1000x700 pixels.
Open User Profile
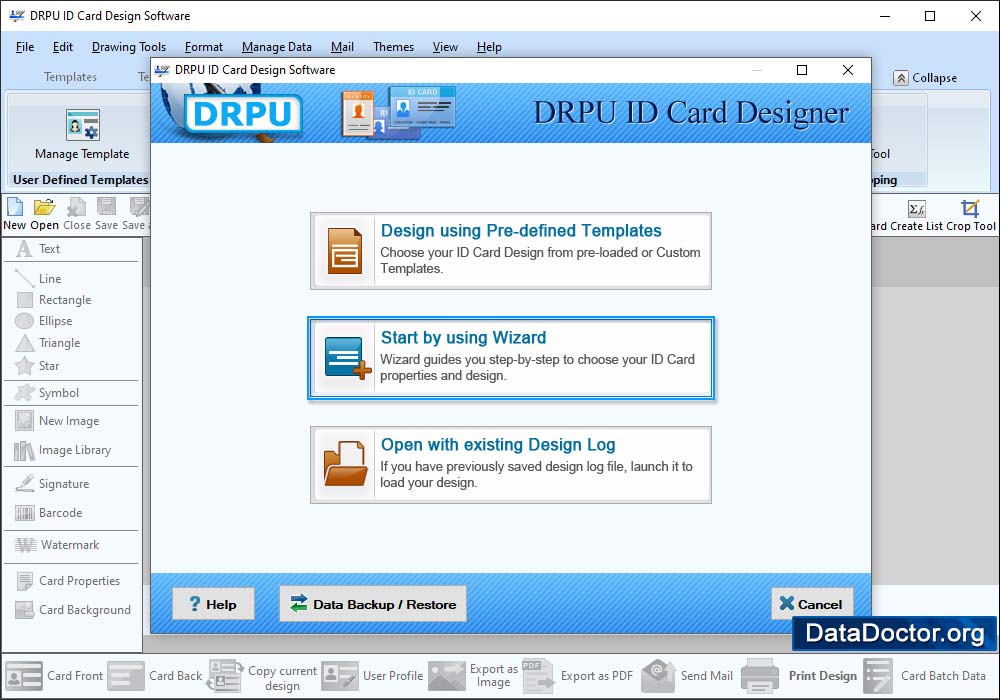372,676
